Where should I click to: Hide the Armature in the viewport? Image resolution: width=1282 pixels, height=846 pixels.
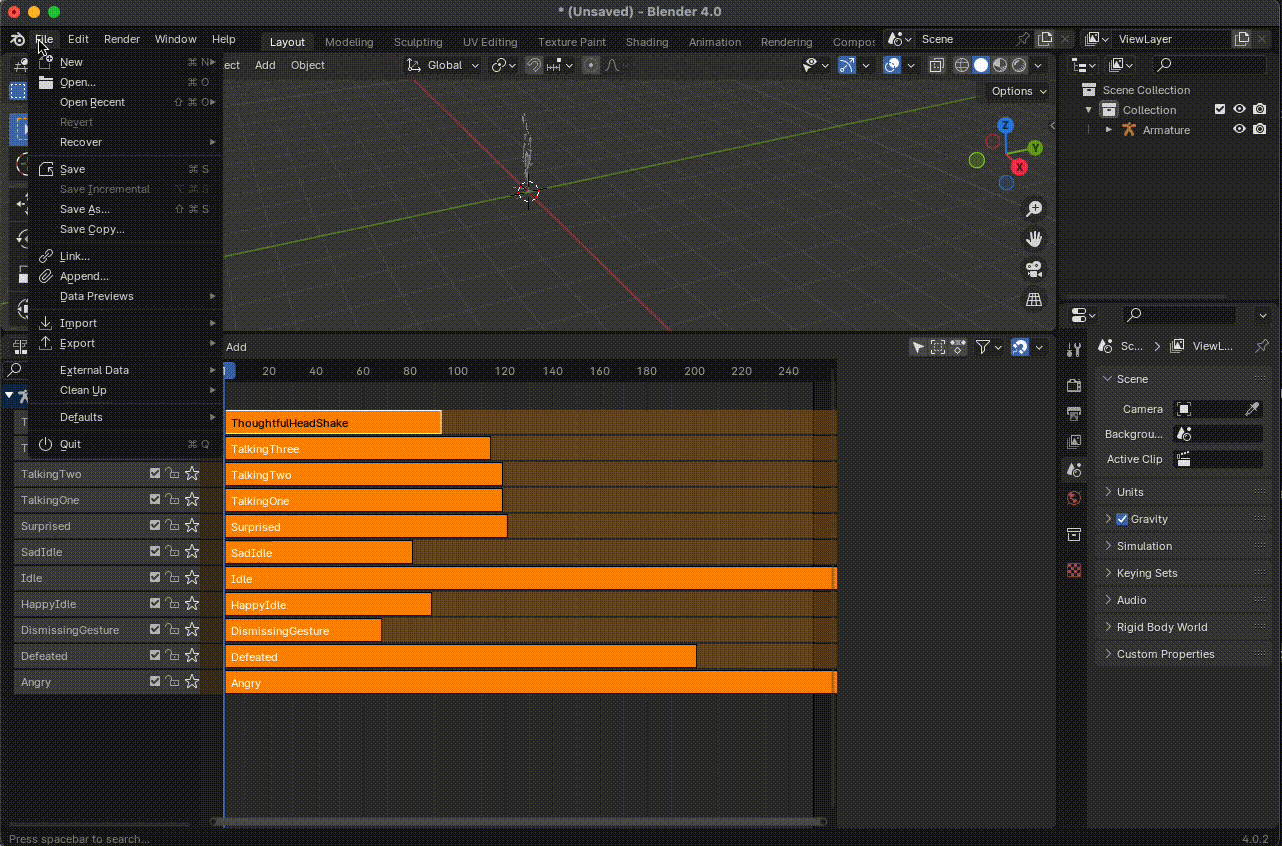[1239, 129]
